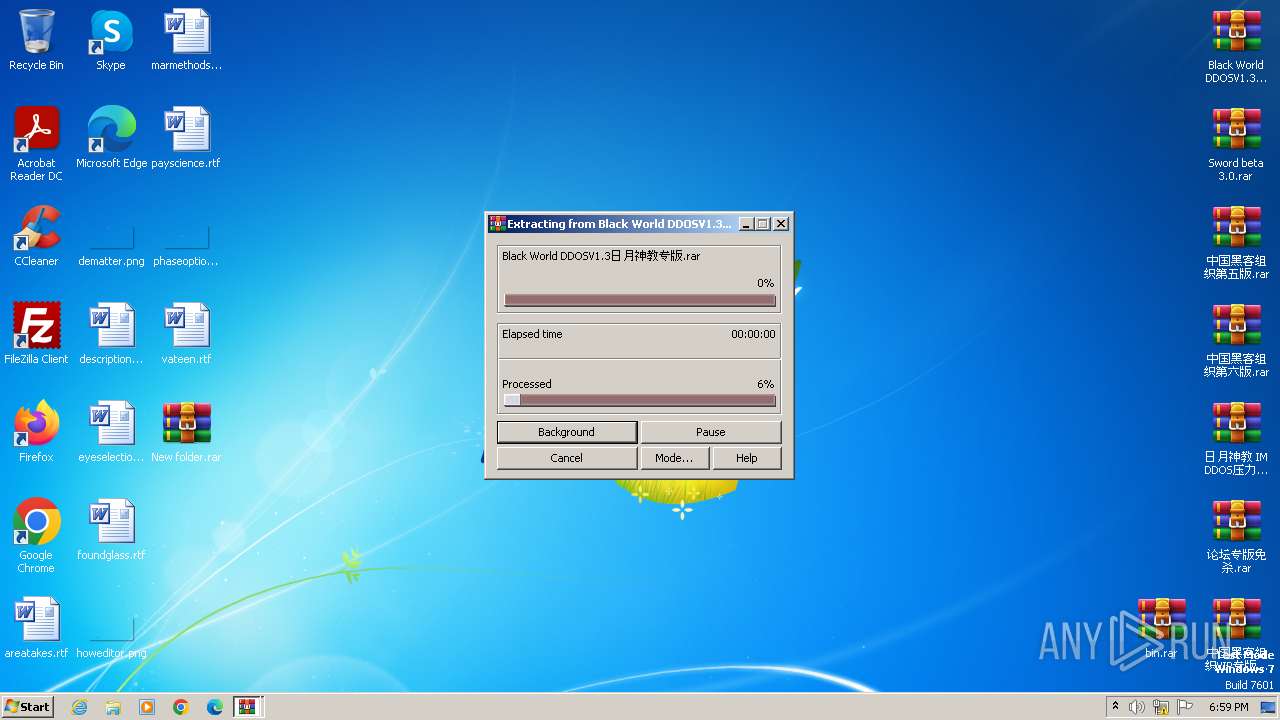Select the marmethods document icon

click(186, 40)
